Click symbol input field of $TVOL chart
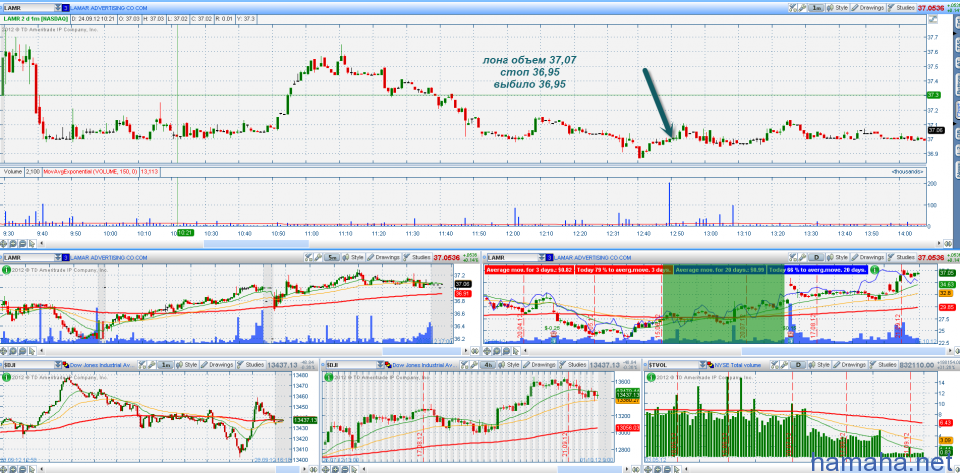This screenshot has width=960, height=473. 673,365
